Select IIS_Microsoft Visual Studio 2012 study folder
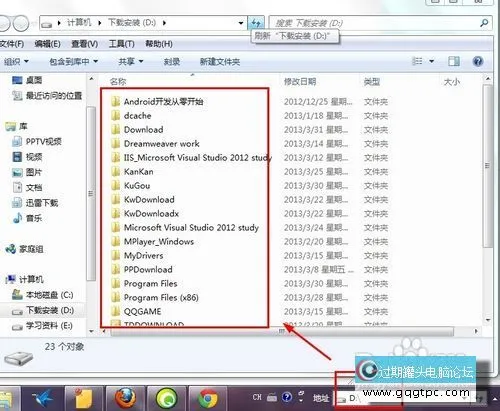 pyautogui.click(x=191, y=158)
